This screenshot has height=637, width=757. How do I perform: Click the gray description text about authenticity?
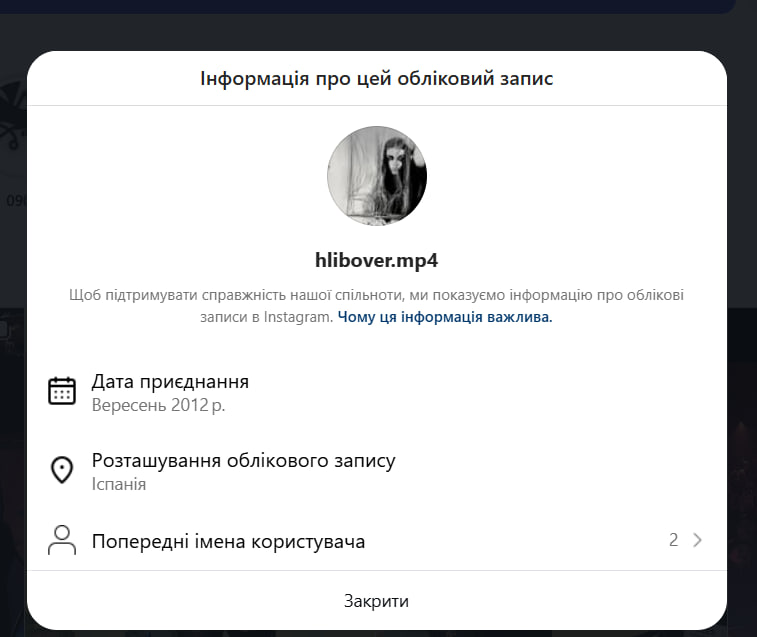tap(377, 296)
